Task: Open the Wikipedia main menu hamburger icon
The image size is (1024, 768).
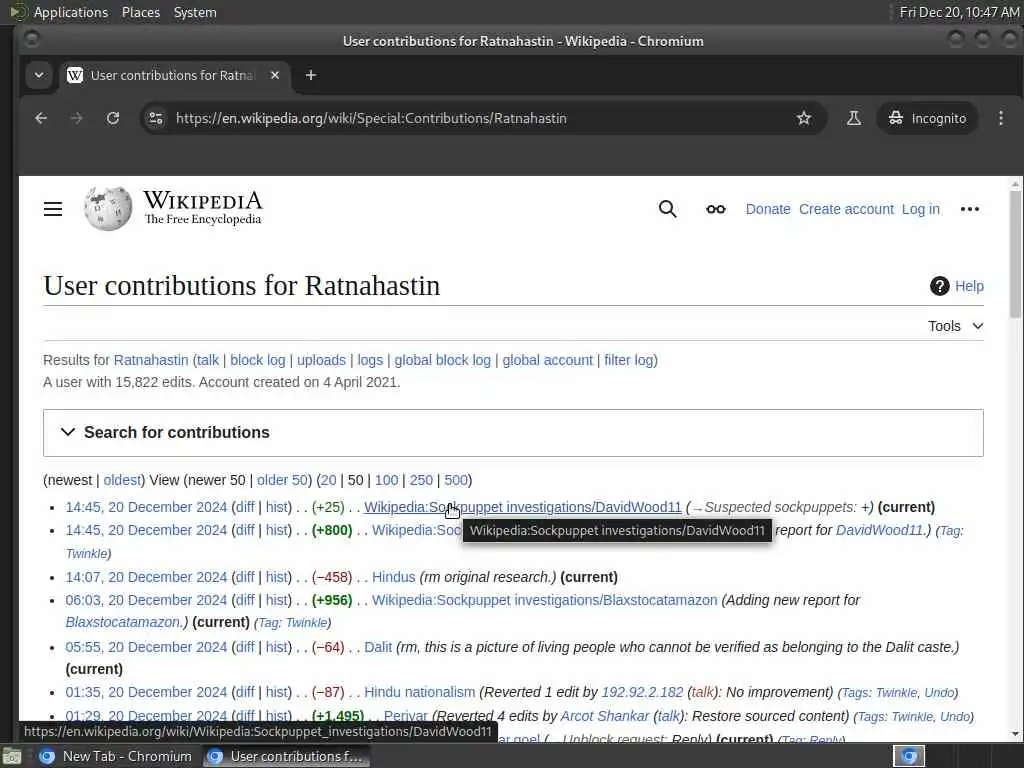Action: 53,209
